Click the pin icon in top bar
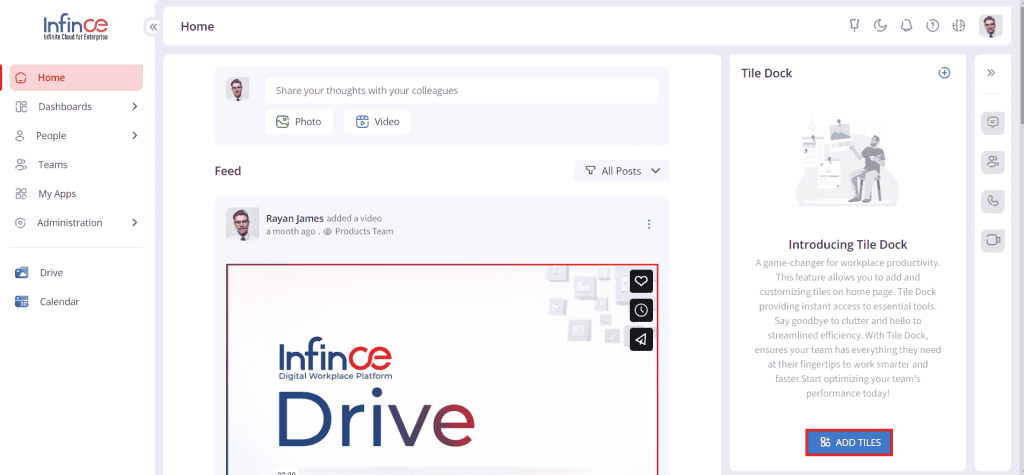 point(854,25)
